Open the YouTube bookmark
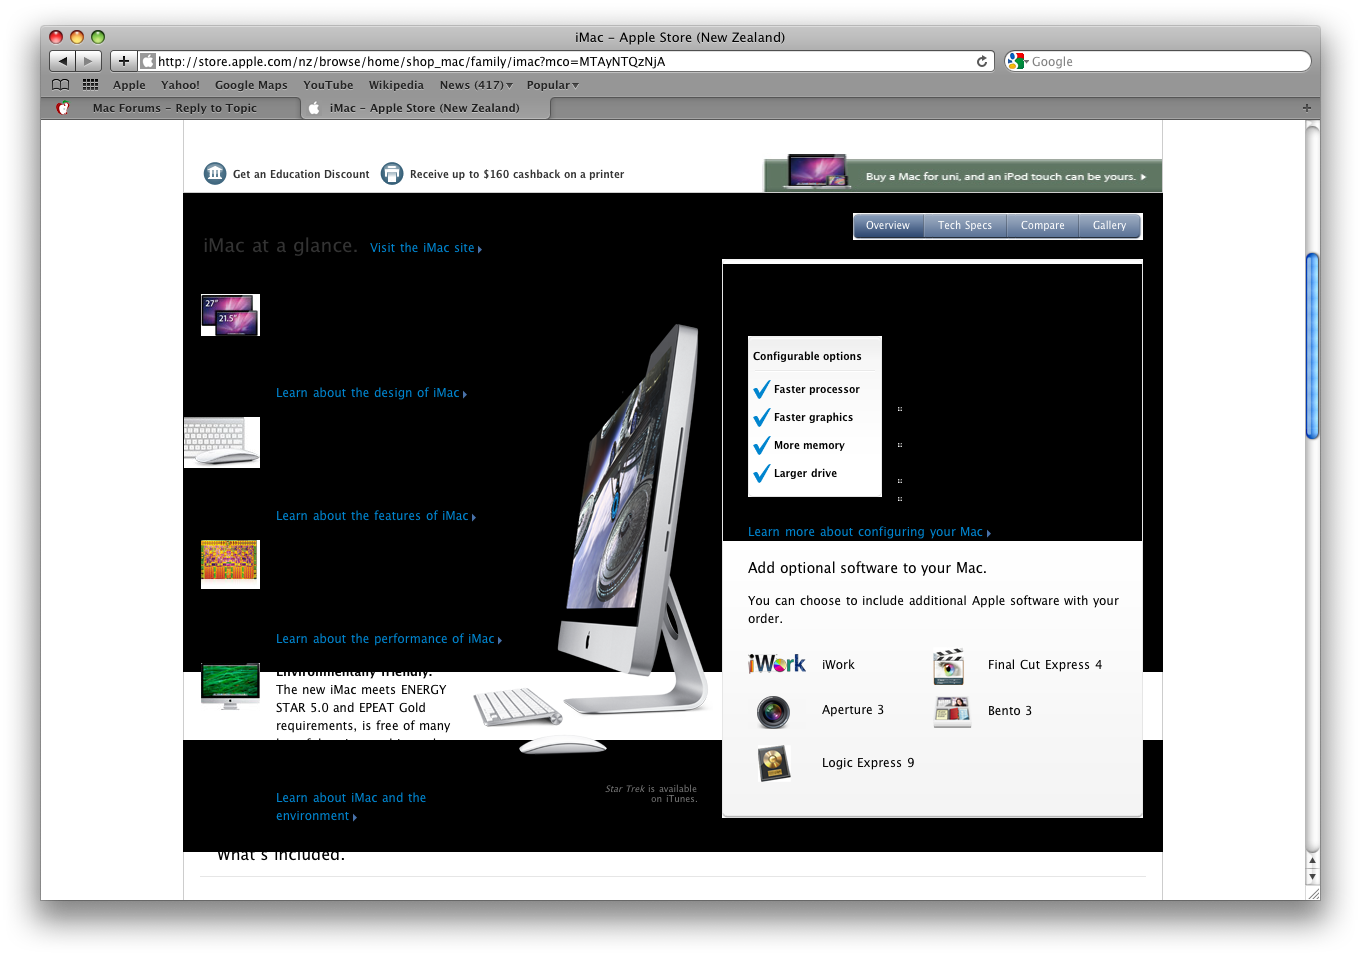Viewport: 1361px width, 956px height. coord(328,85)
